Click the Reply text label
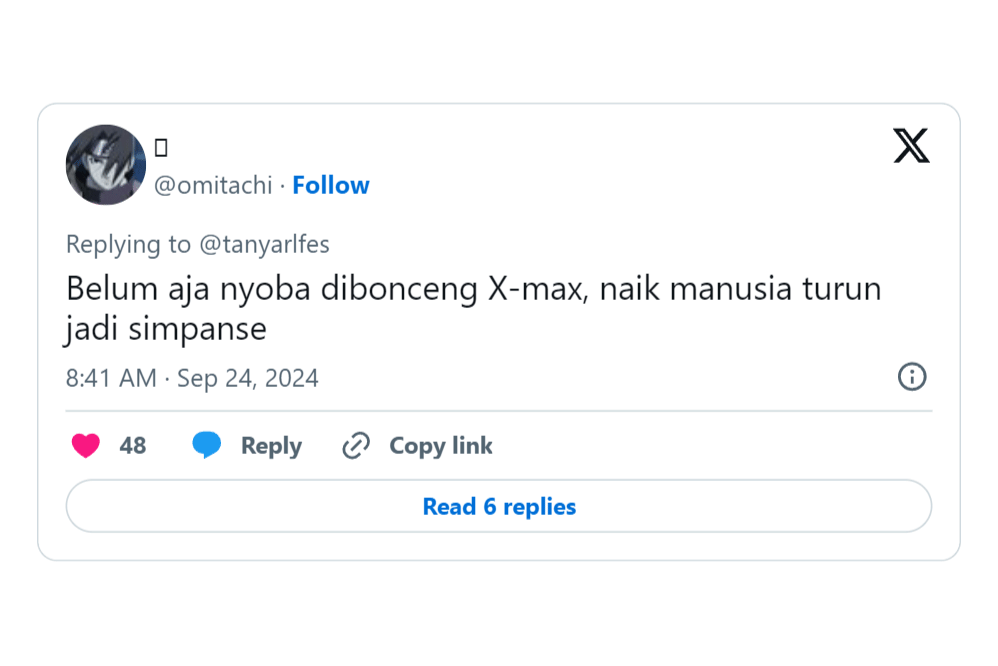This screenshot has height=666, width=998. click(x=271, y=446)
